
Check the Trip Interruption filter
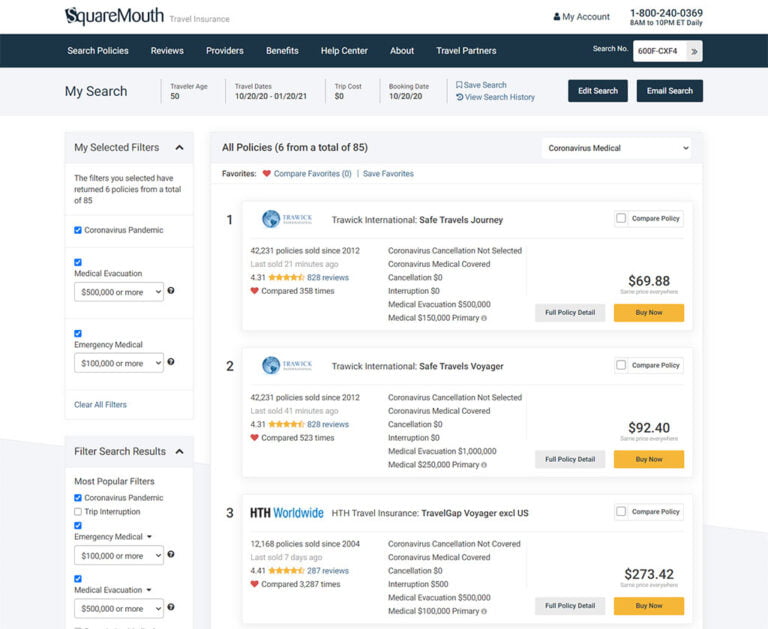pyautogui.click(x=78, y=511)
